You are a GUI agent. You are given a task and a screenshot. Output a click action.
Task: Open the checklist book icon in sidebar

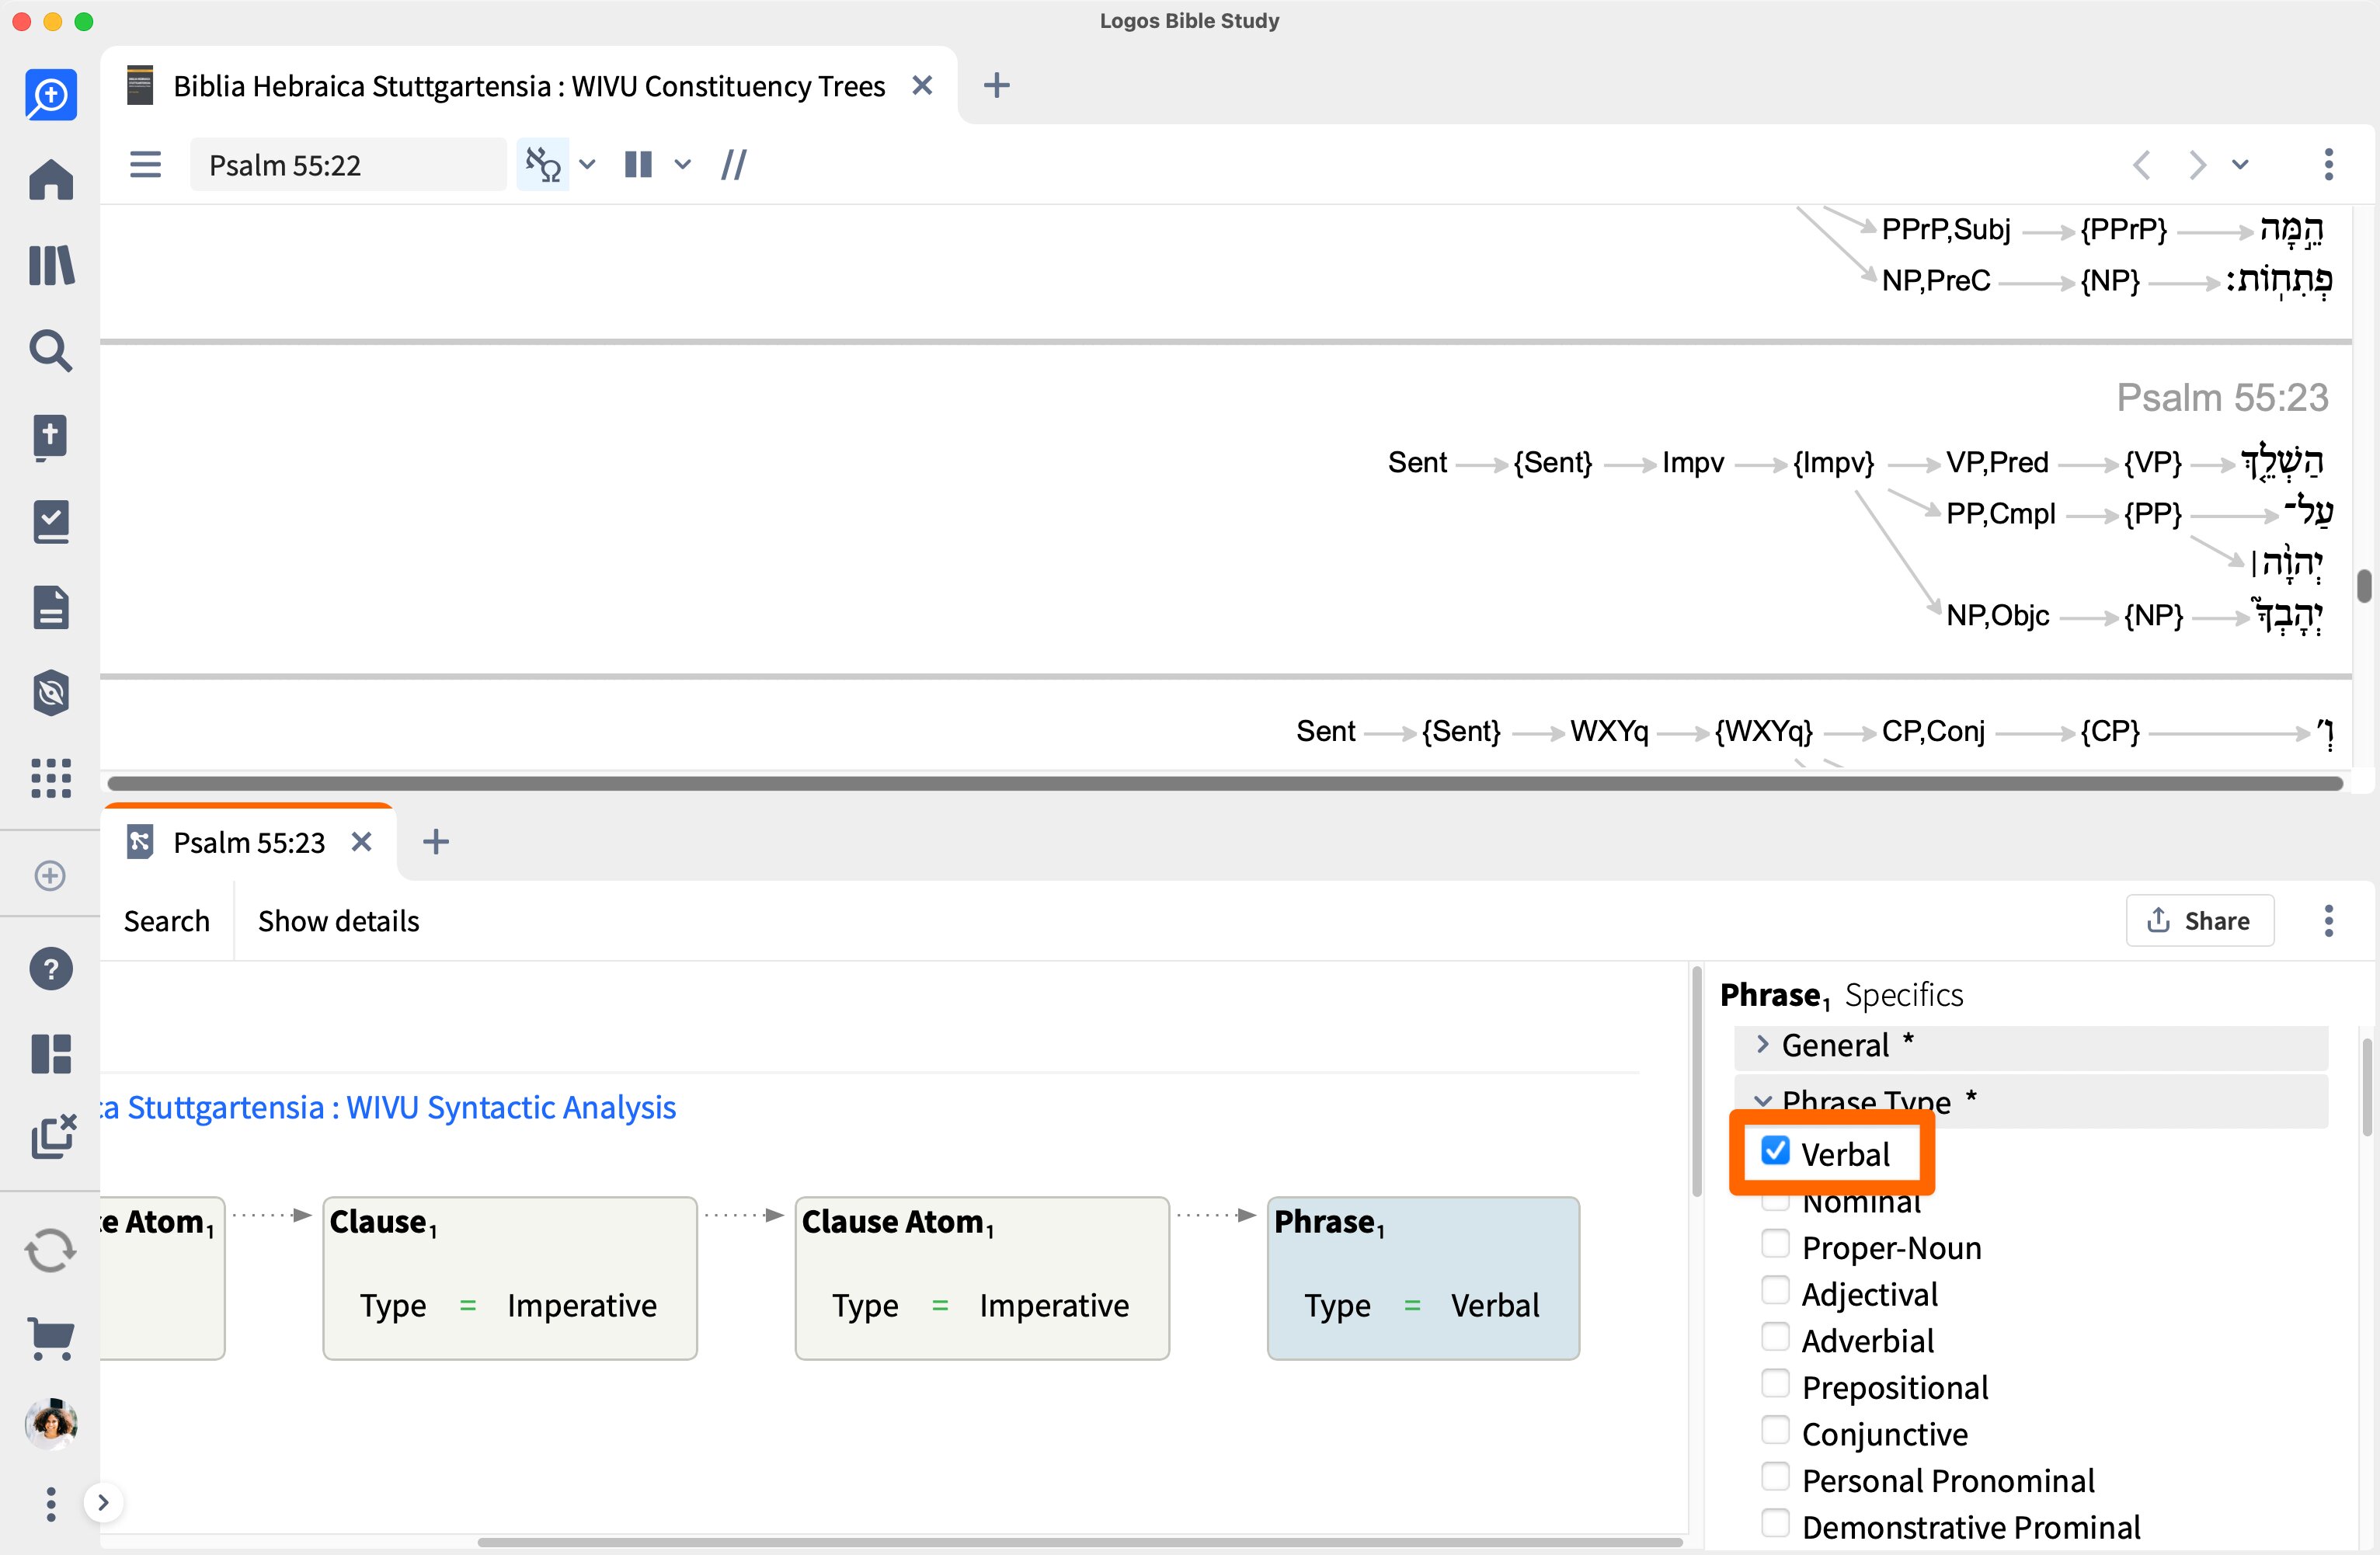(51, 522)
